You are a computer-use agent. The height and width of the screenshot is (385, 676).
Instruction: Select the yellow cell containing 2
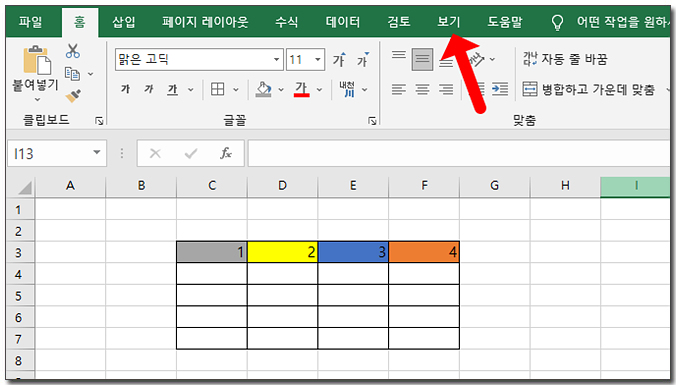click(x=282, y=252)
